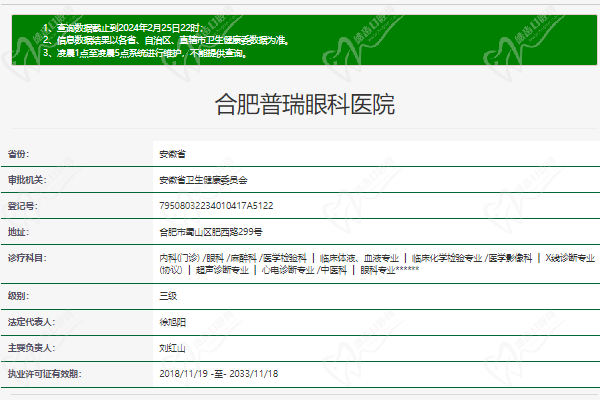Image resolution: width=600 pixels, height=400 pixels.
Task: Select main person name 刘红山
Action: pos(172,348)
